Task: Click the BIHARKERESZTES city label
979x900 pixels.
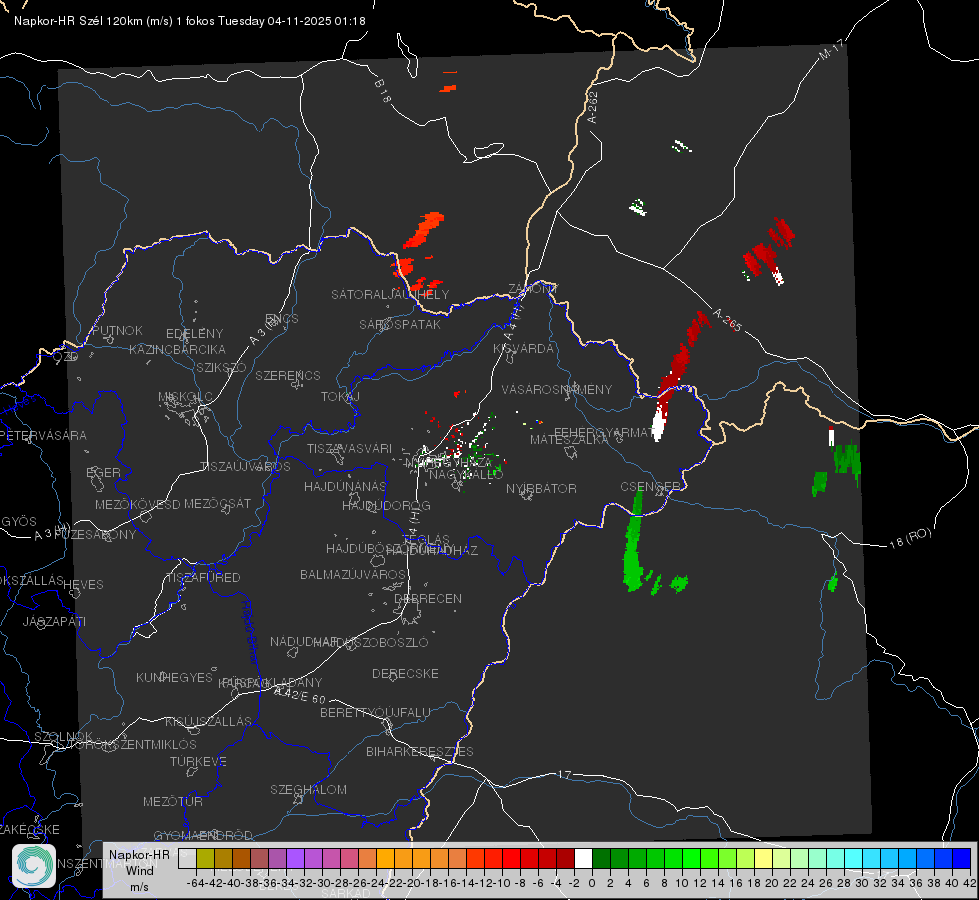Action: 420,751
